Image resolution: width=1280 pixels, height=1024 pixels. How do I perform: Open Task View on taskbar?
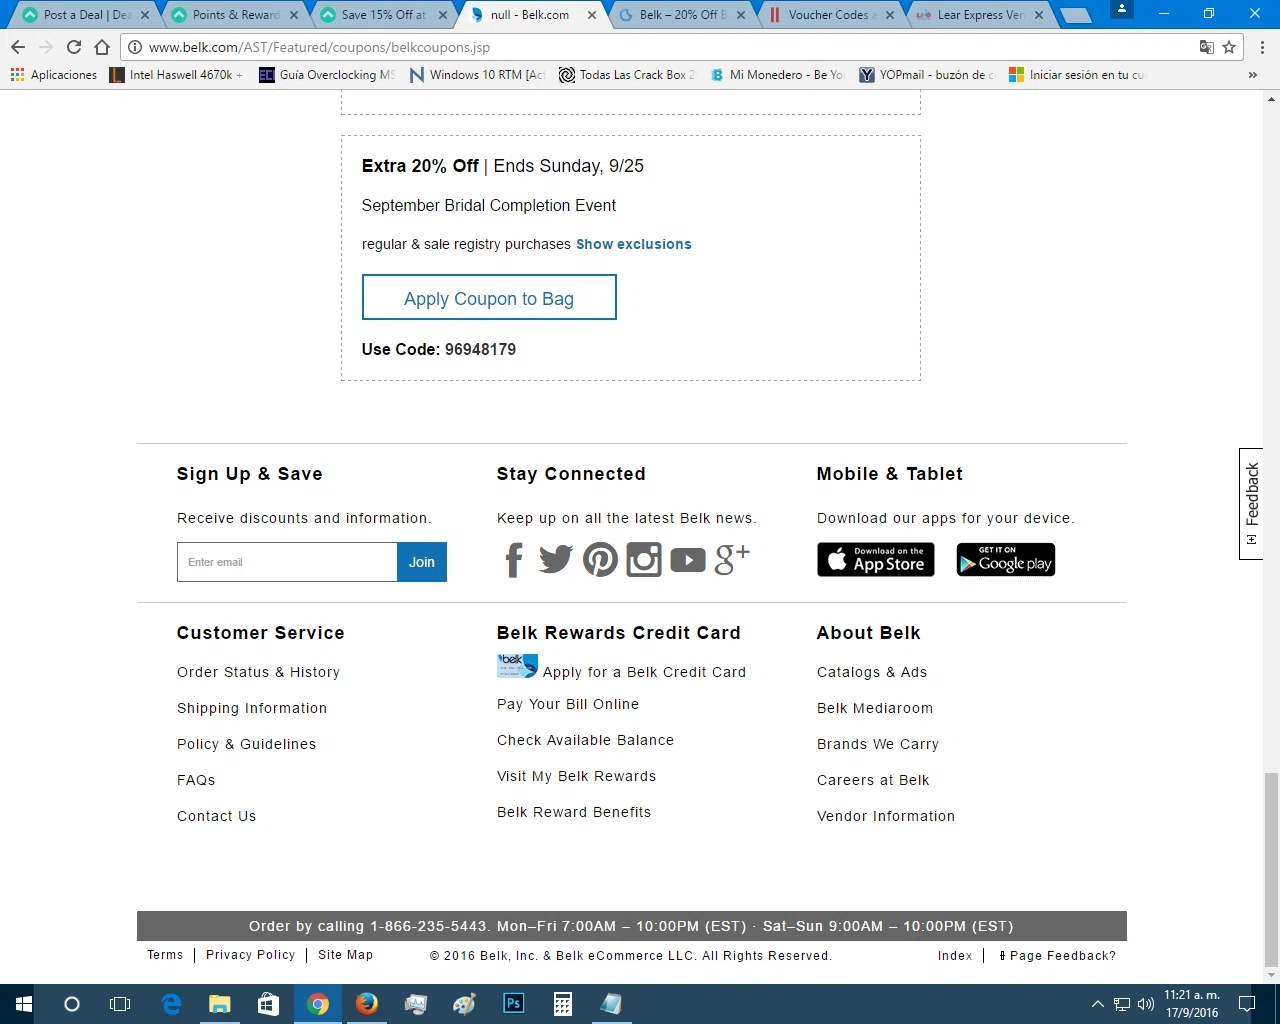(120, 1004)
